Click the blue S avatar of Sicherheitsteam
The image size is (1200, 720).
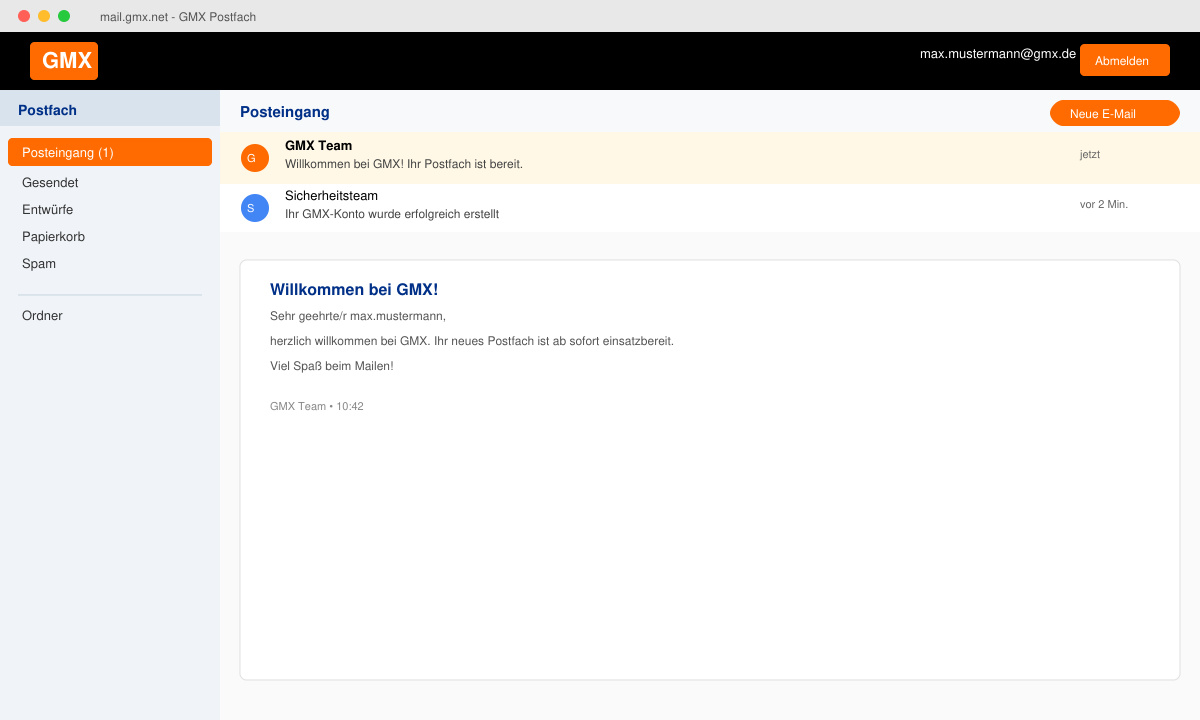(x=255, y=208)
